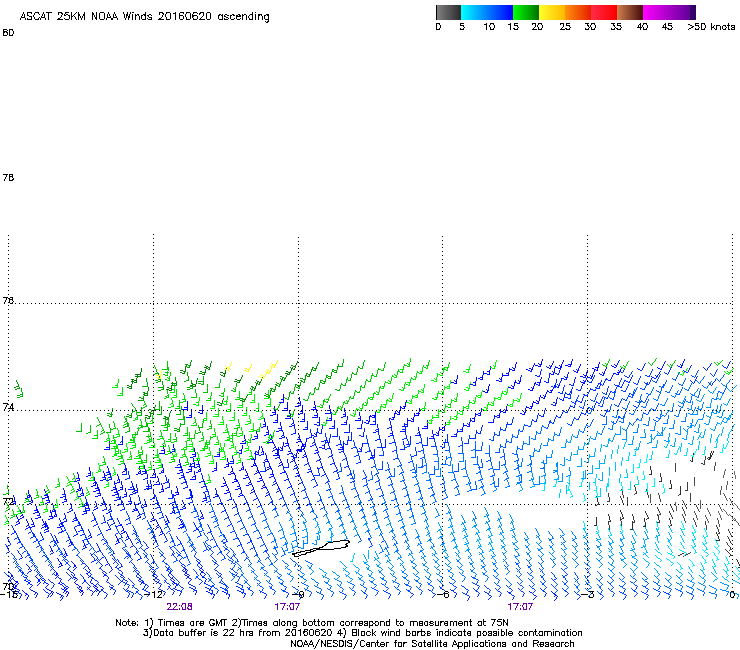Click the gray 0-5 knots color bar segment
The height and width of the screenshot is (650, 740).
(x=448, y=12)
